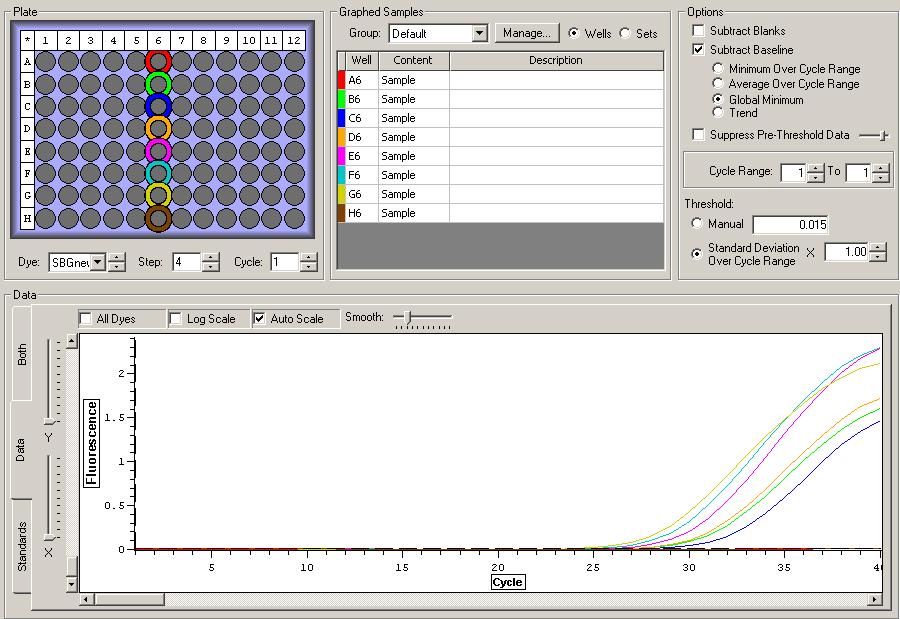The image size is (900, 619).
Task: Click the red-ringed A6 well in the plate
Action: pyautogui.click(x=158, y=61)
